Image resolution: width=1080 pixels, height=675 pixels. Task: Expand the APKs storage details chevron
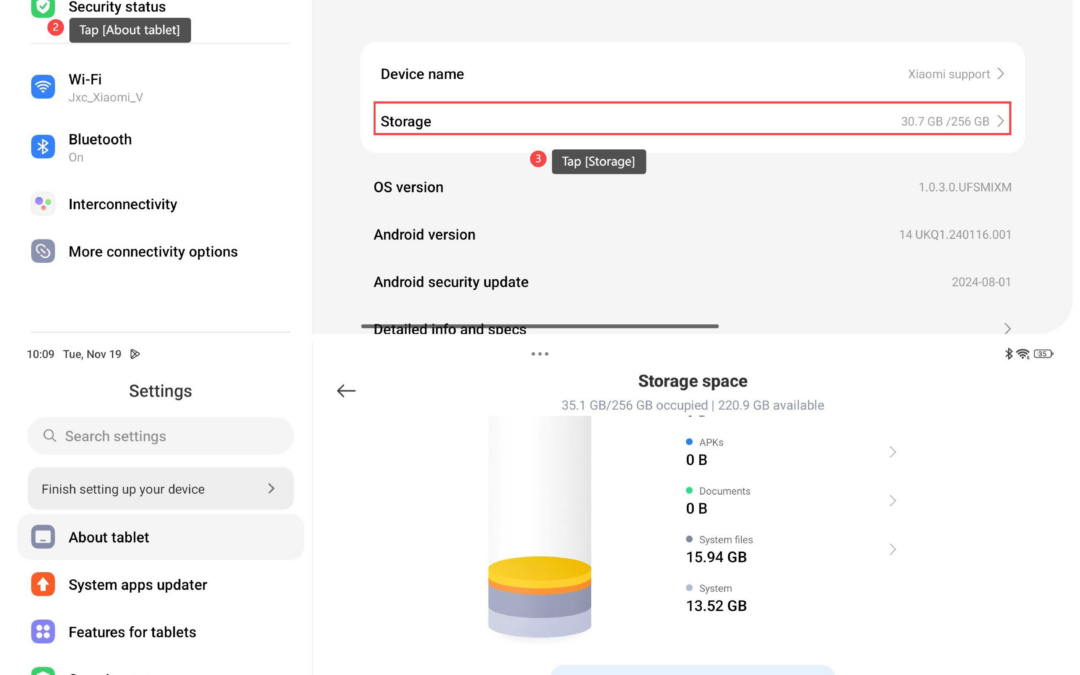tap(892, 451)
